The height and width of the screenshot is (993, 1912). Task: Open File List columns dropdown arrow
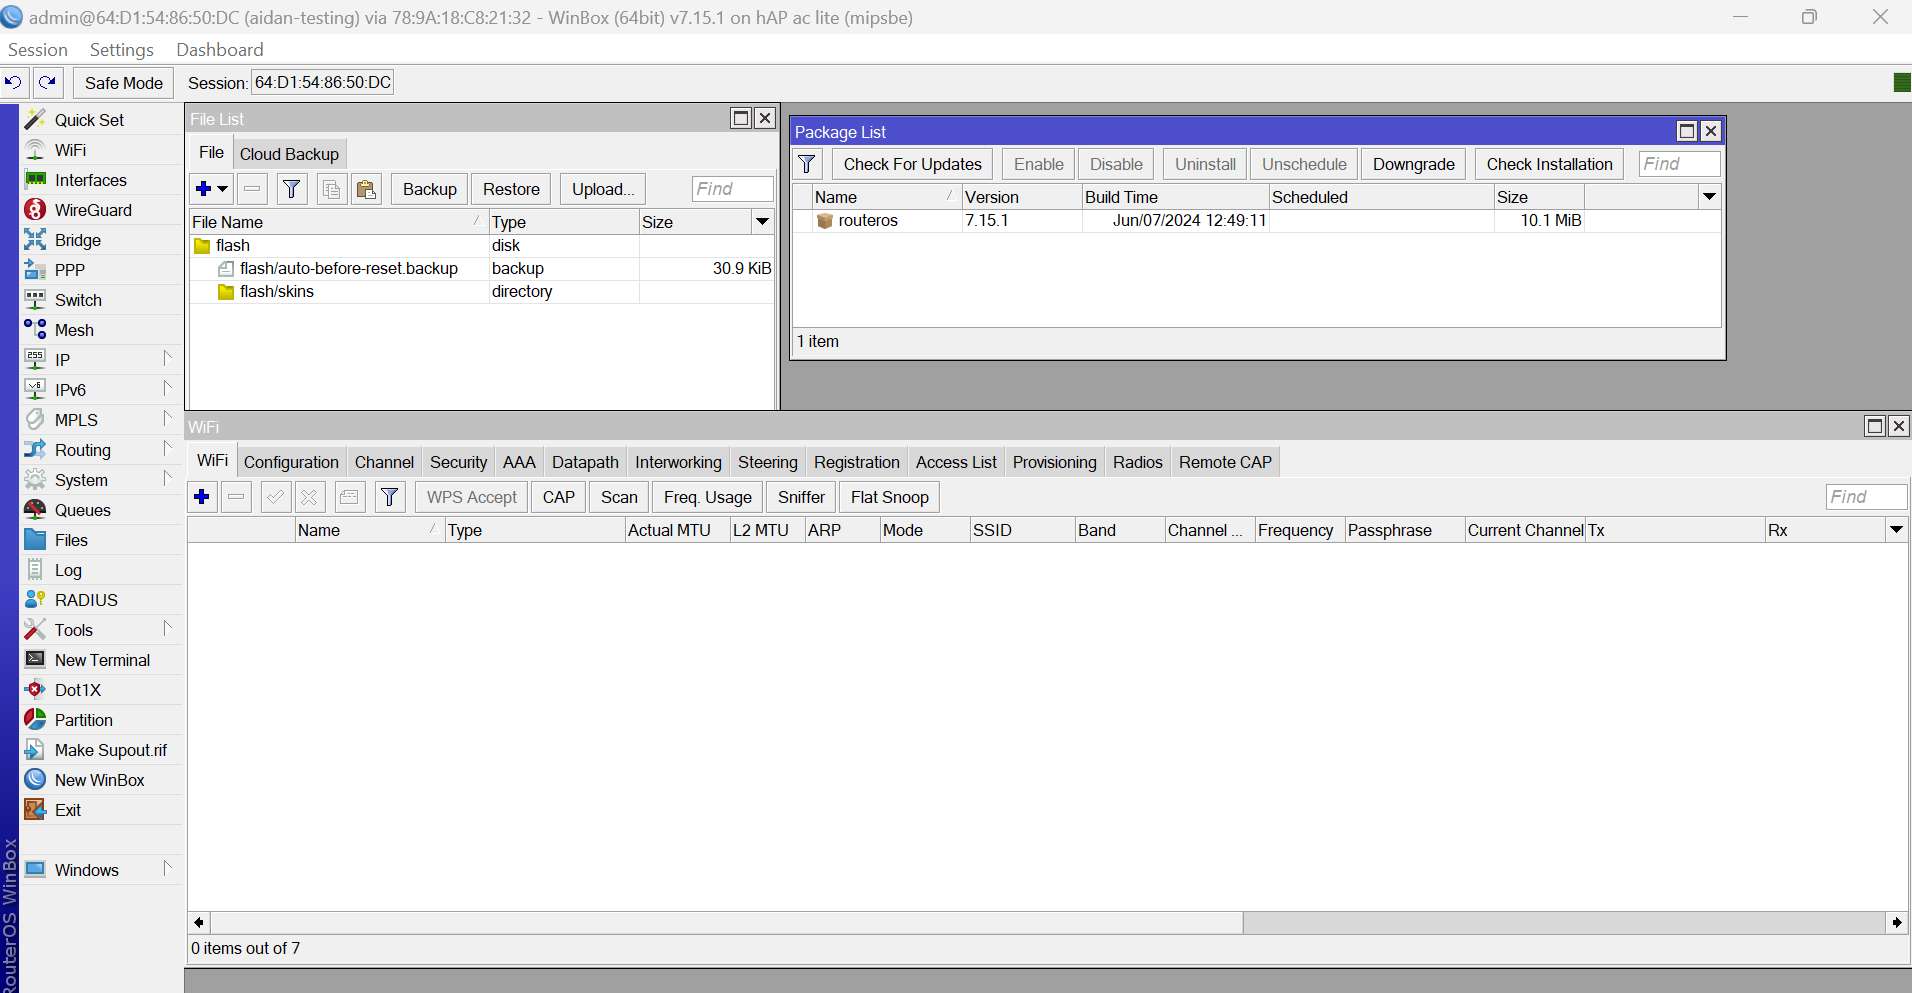click(x=763, y=222)
